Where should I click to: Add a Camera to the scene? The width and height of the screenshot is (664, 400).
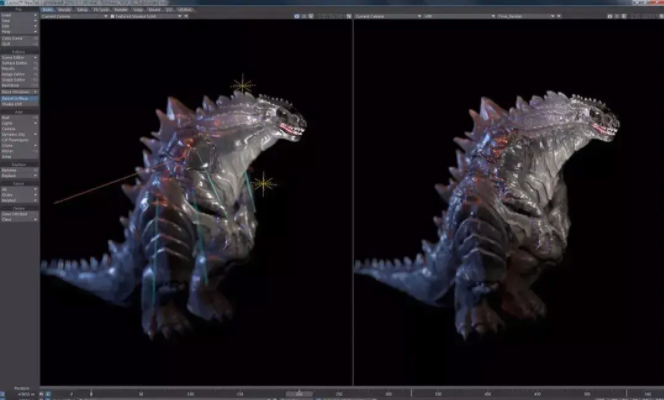(x=19, y=129)
